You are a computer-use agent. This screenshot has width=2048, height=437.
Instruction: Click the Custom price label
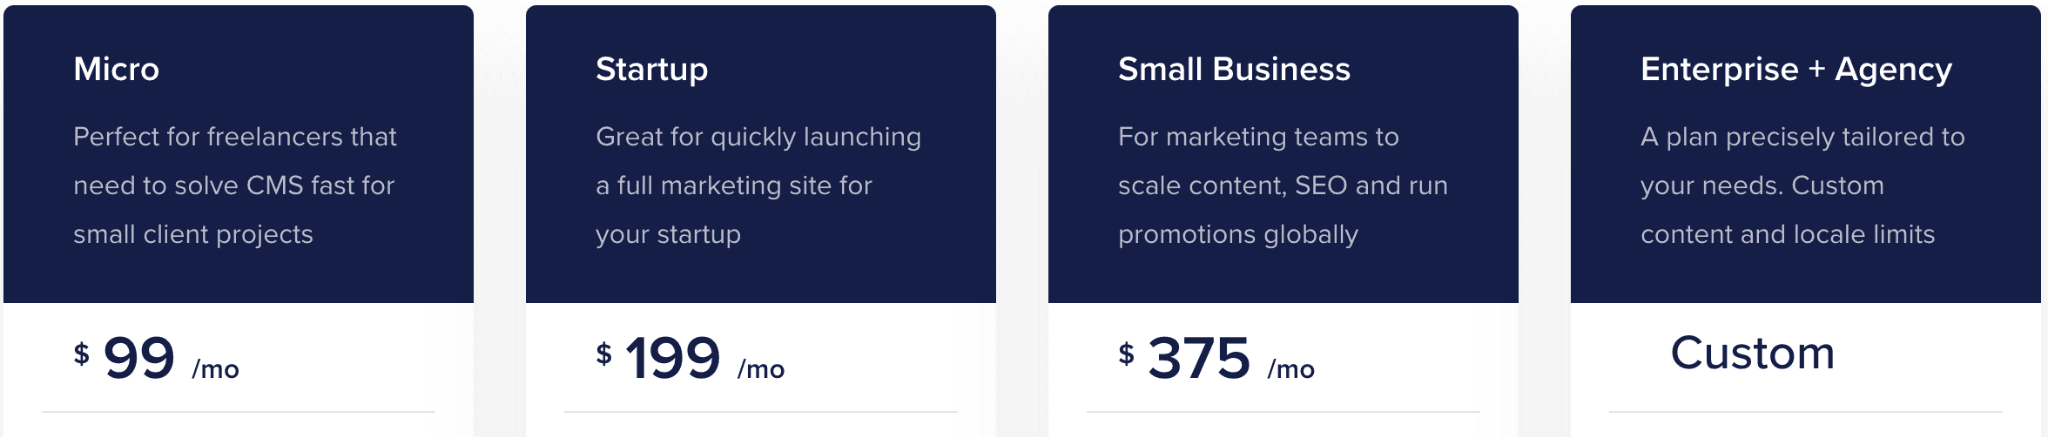(x=1752, y=353)
